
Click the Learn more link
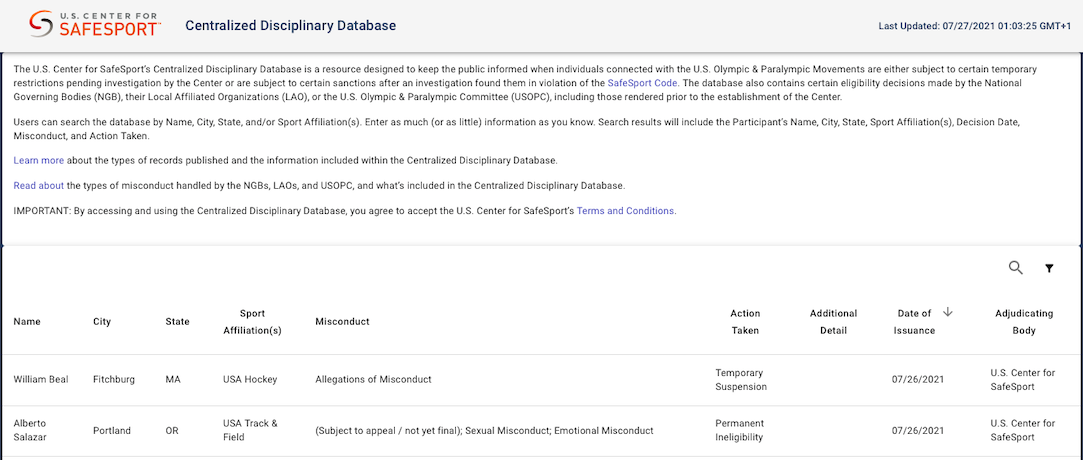[x=39, y=160]
